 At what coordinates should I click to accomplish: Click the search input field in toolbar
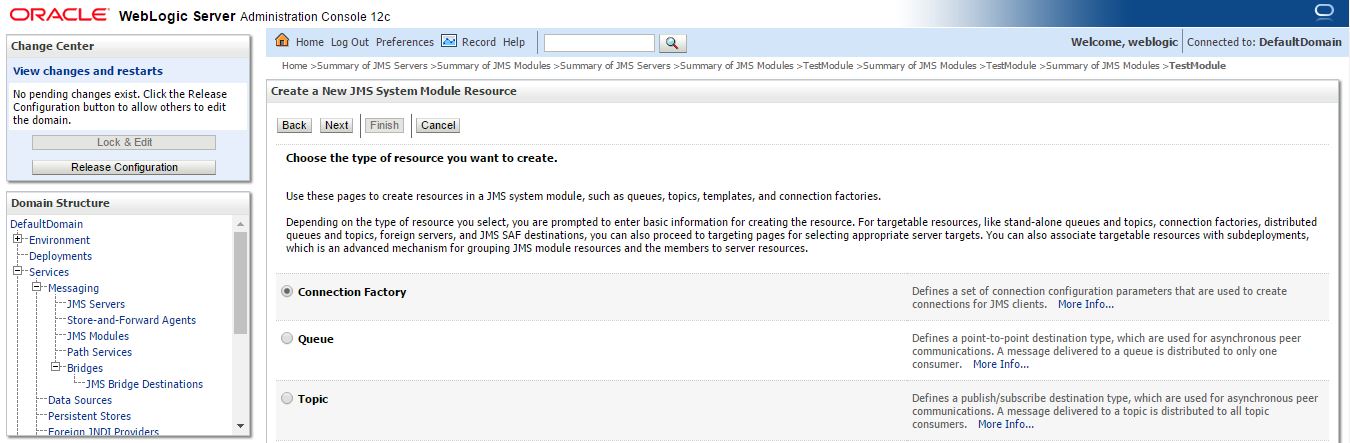point(599,43)
